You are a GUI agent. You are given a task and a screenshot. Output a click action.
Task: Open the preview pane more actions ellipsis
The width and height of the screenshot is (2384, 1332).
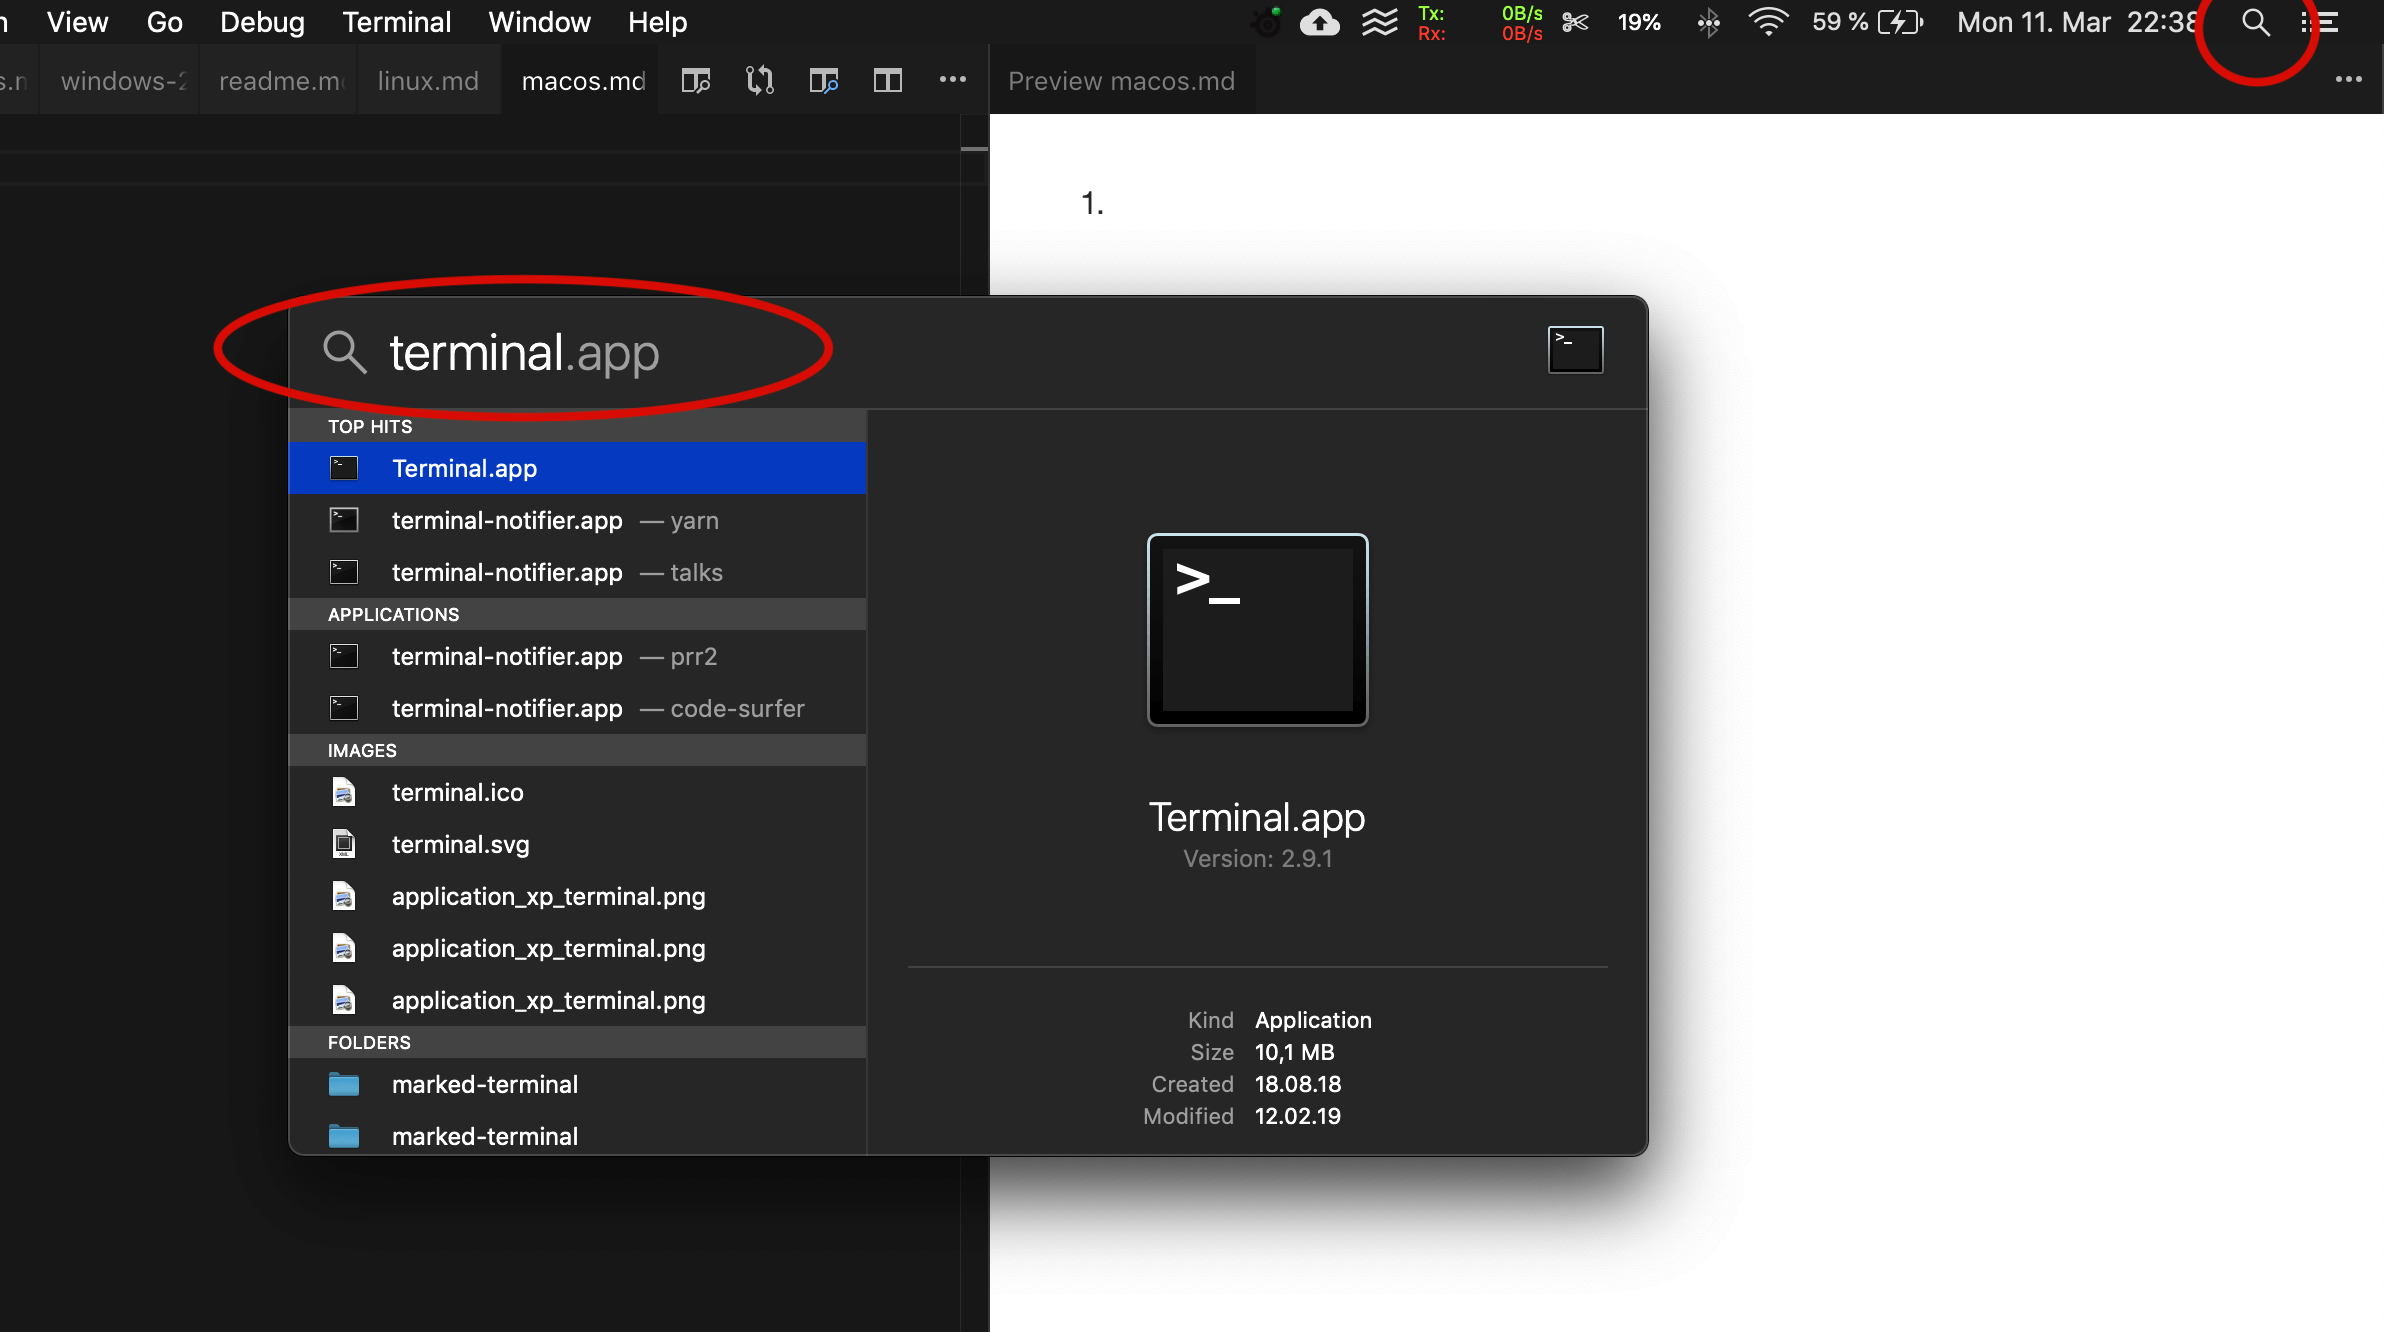tap(2348, 79)
